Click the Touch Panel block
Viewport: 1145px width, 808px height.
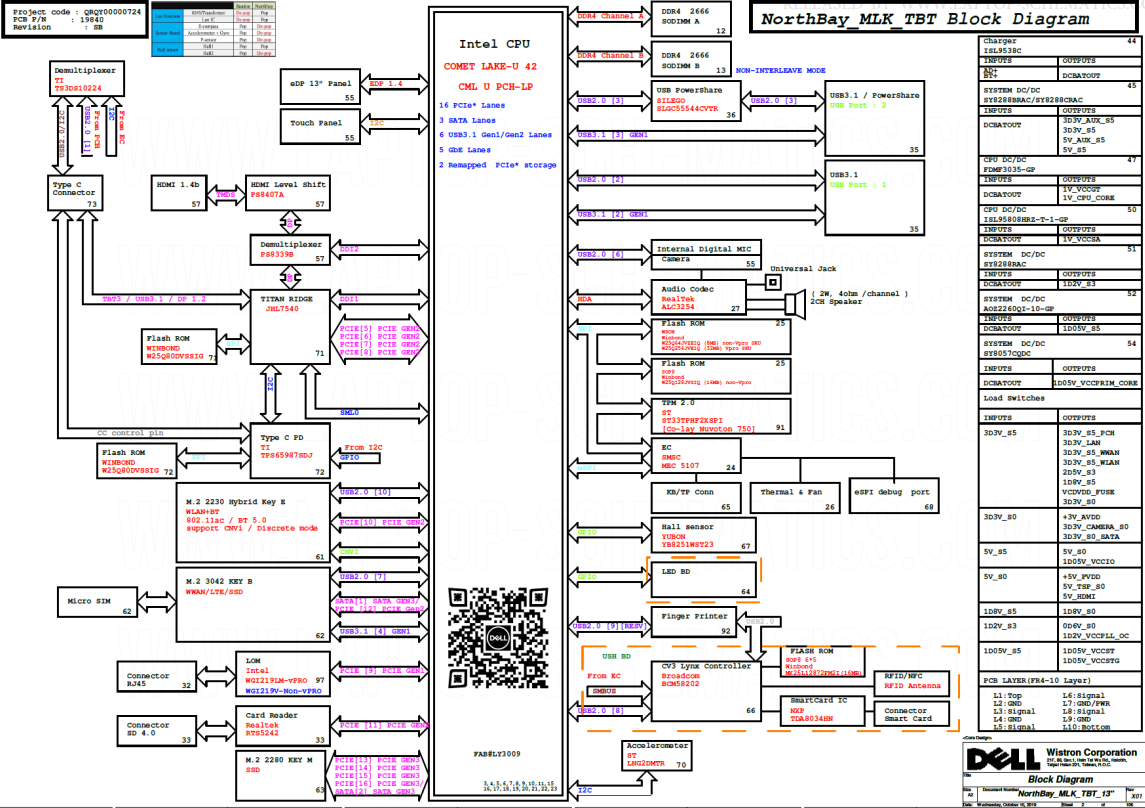tap(320, 126)
